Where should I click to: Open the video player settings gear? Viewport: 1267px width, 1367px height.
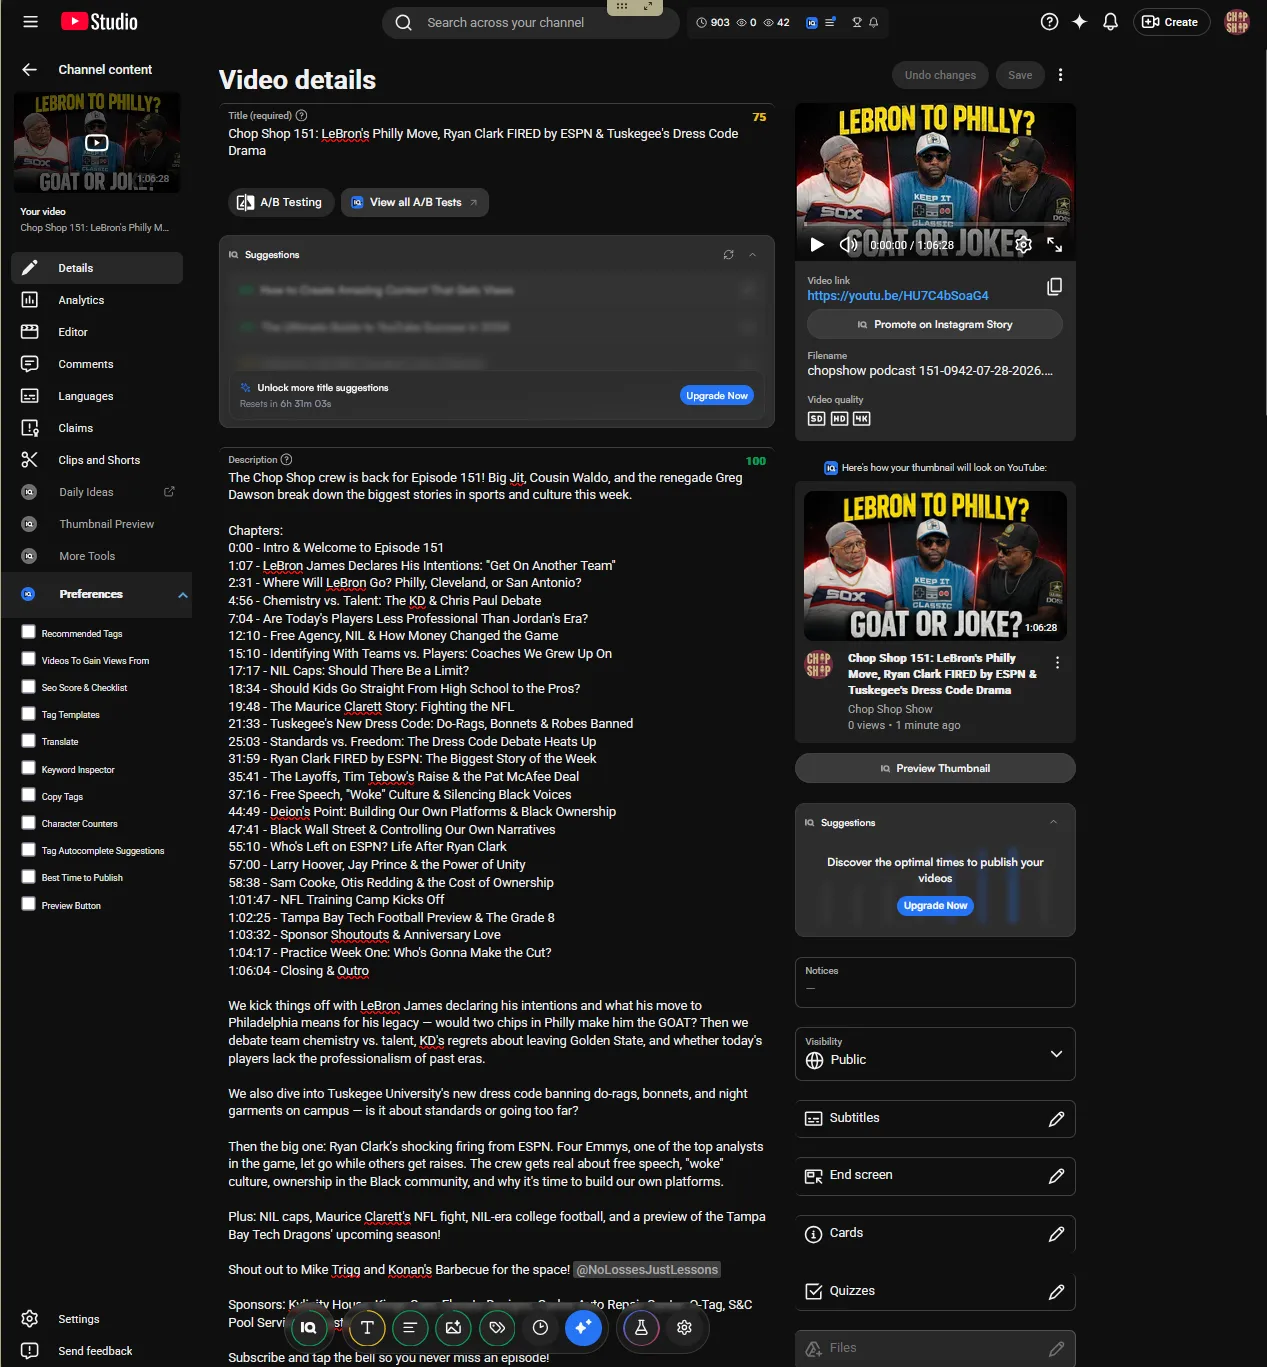pos(1023,244)
